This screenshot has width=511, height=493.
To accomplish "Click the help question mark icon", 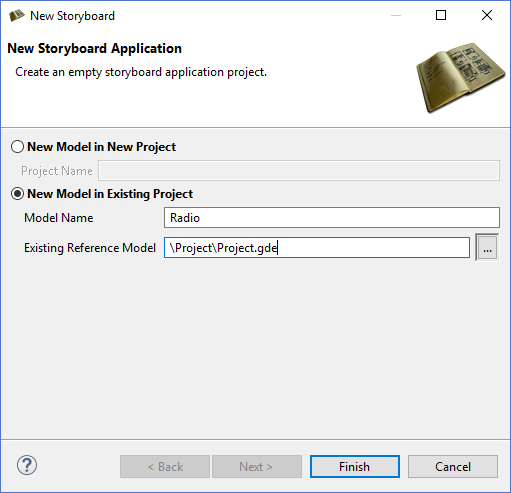I will [x=27, y=466].
